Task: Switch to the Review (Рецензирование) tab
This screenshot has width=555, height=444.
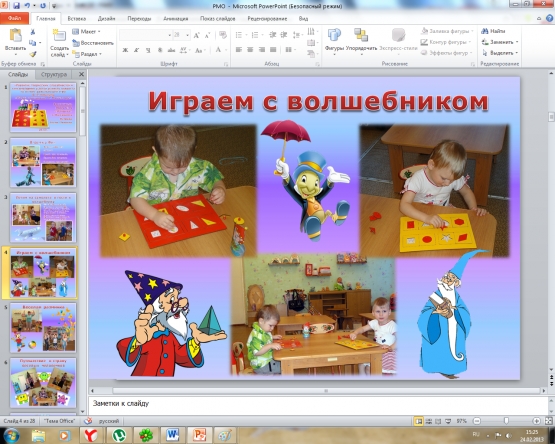Action: point(267,19)
